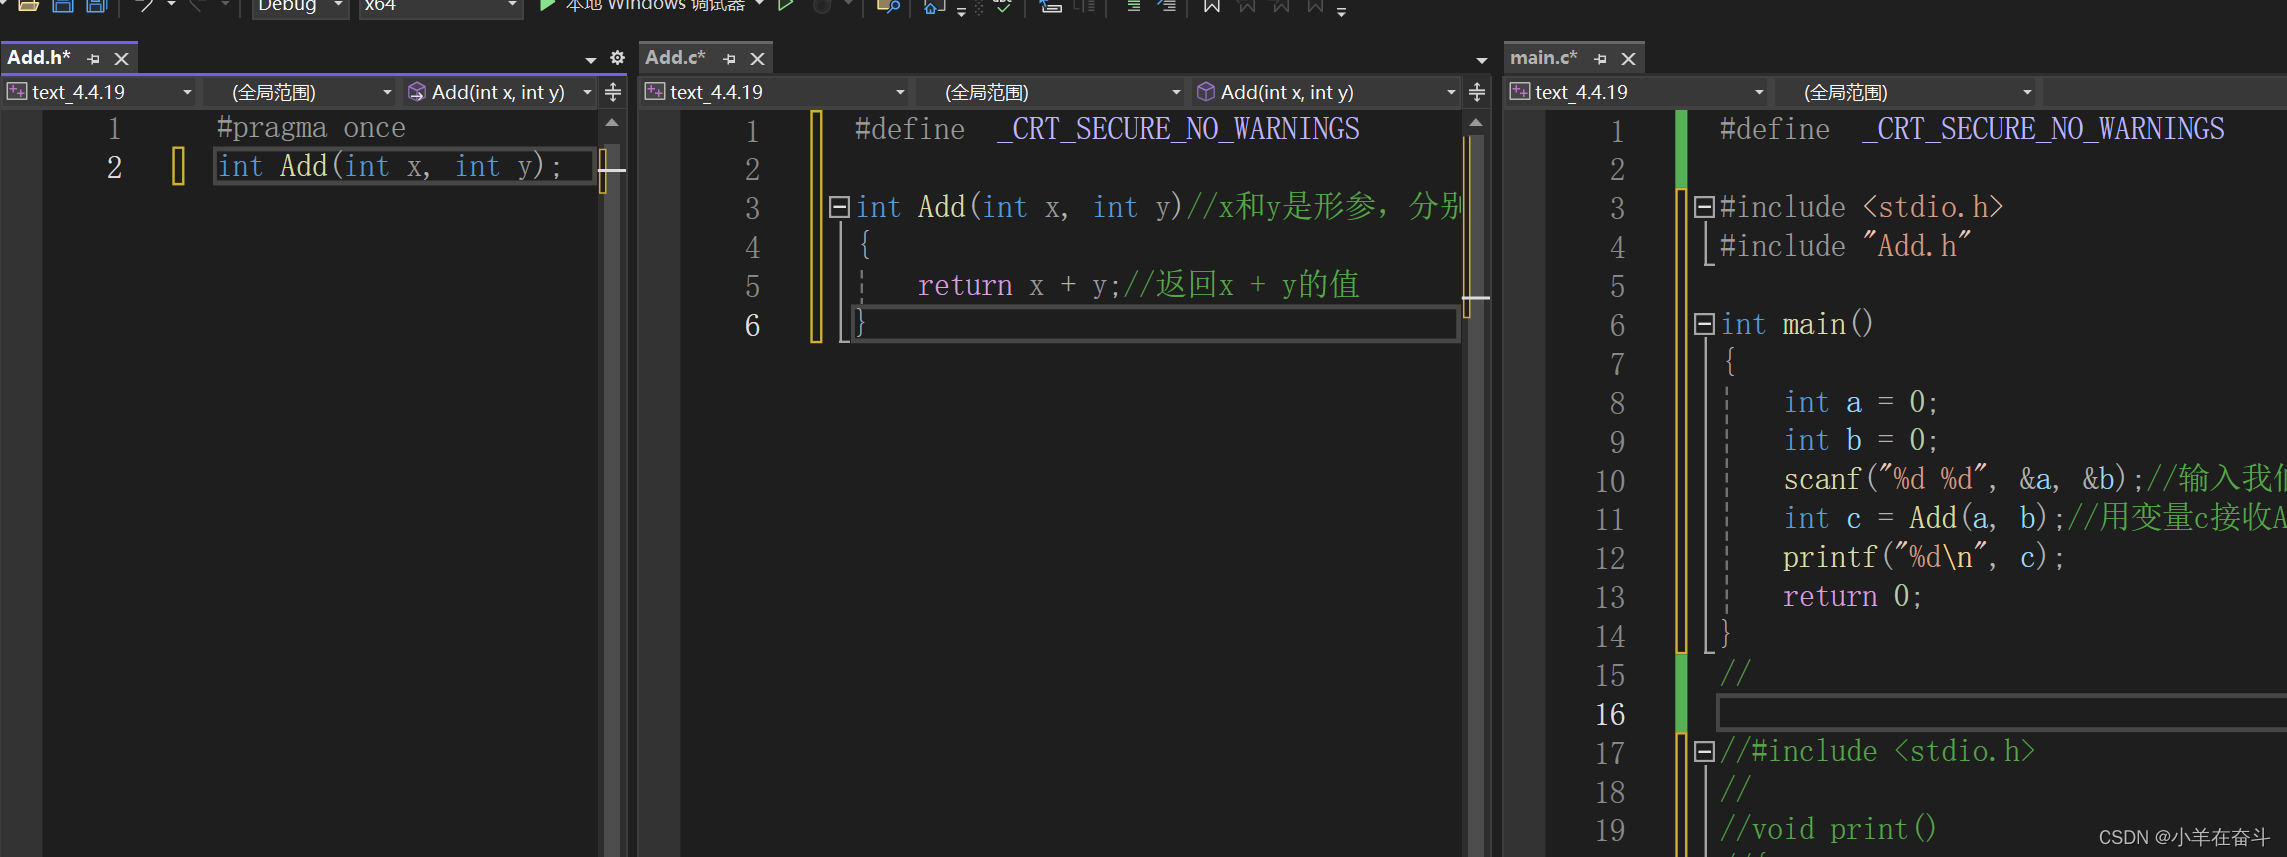Click Add function cube icon in Add.c navigation bar
The image size is (2287, 857).
tap(1206, 92)
